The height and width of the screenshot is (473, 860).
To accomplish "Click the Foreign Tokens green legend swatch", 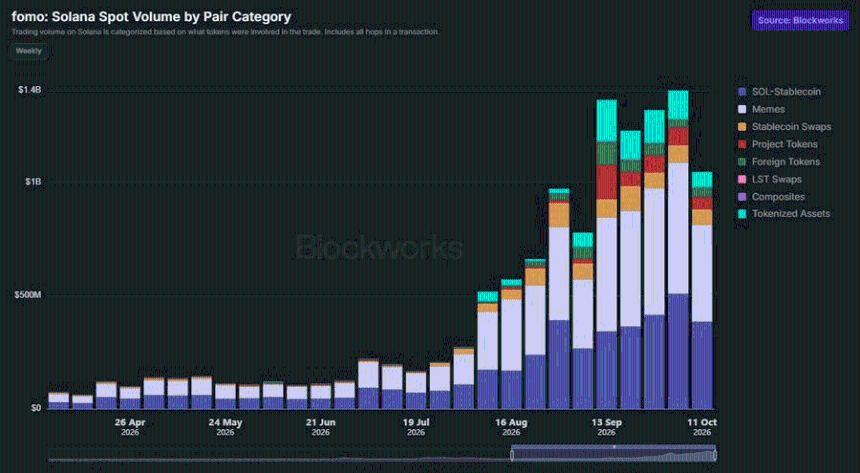I will [x=742, y=162].
